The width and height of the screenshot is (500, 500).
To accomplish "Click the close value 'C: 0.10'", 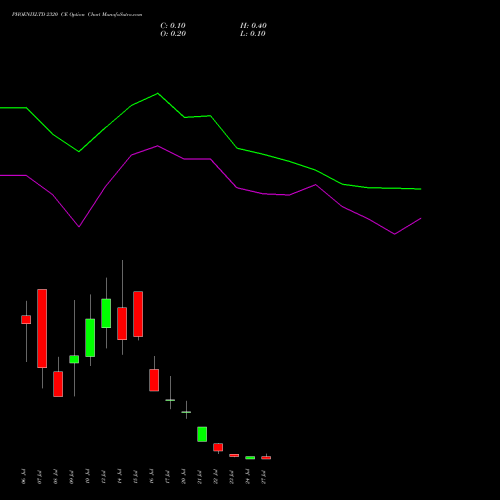I will (x=173, y=26).
